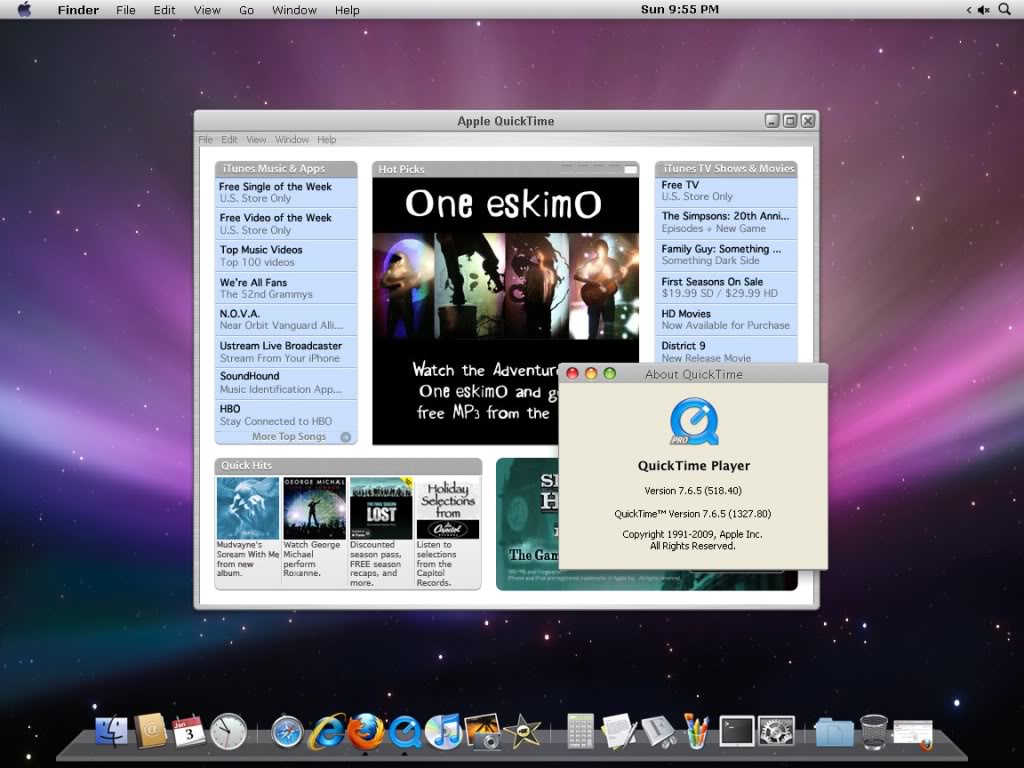Open We're All Fans Grammys link
The width and height of the screenshot is (1024, 768).
tap(286, 288)
